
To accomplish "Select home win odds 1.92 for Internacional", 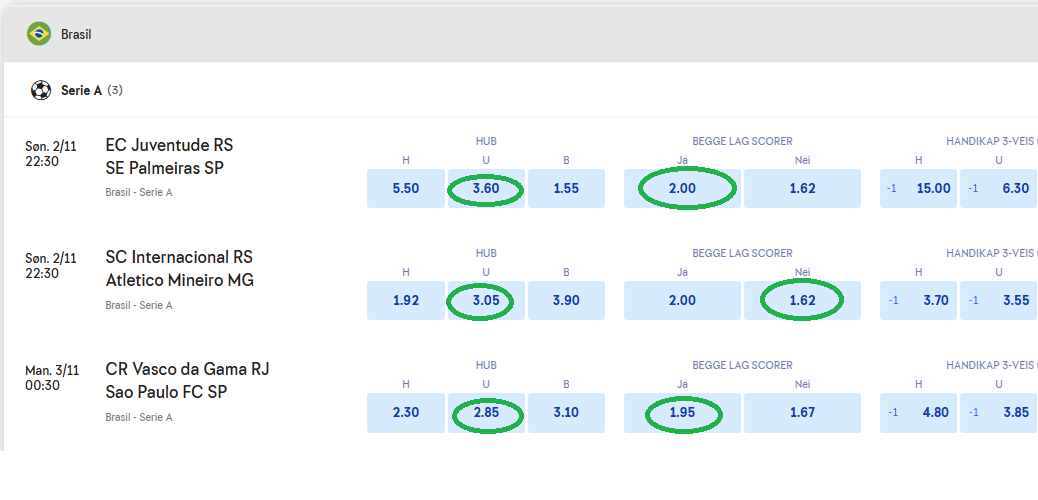I will (406, 300).
